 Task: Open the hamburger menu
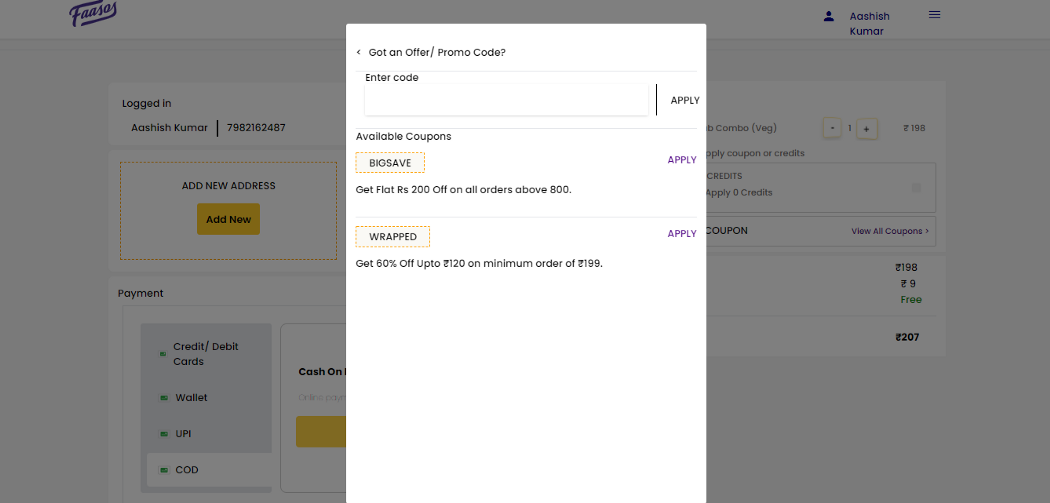pos(935,15)
